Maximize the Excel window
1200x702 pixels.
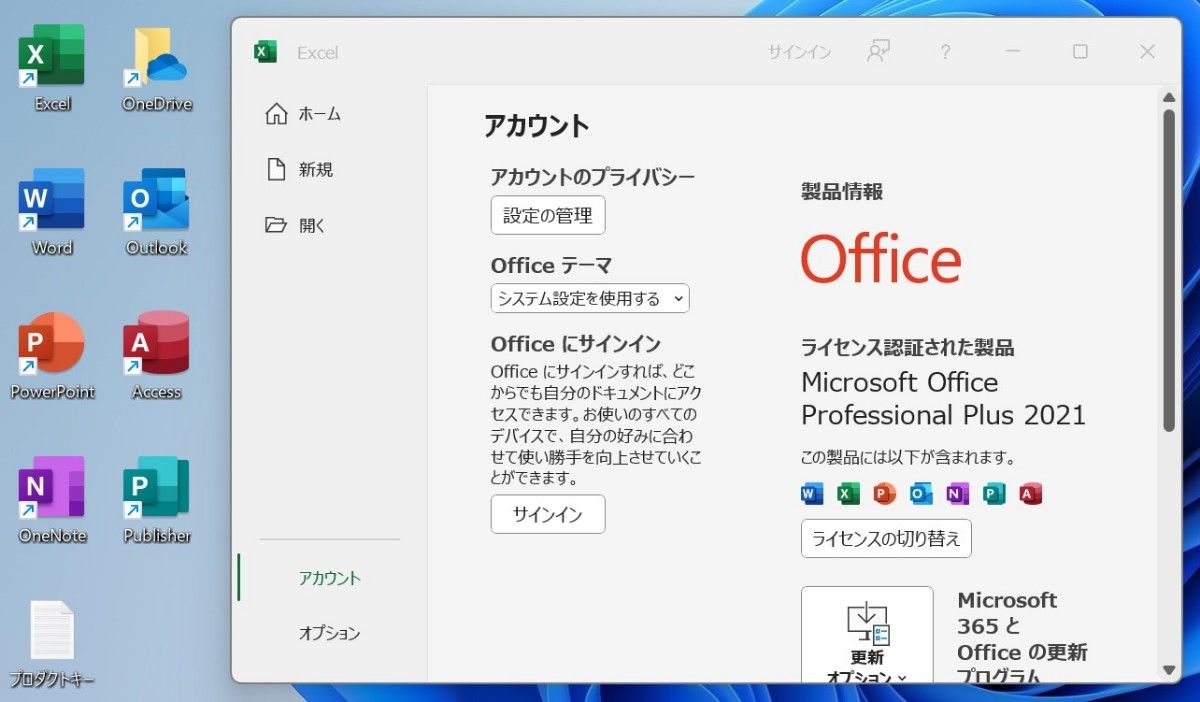1080,52
